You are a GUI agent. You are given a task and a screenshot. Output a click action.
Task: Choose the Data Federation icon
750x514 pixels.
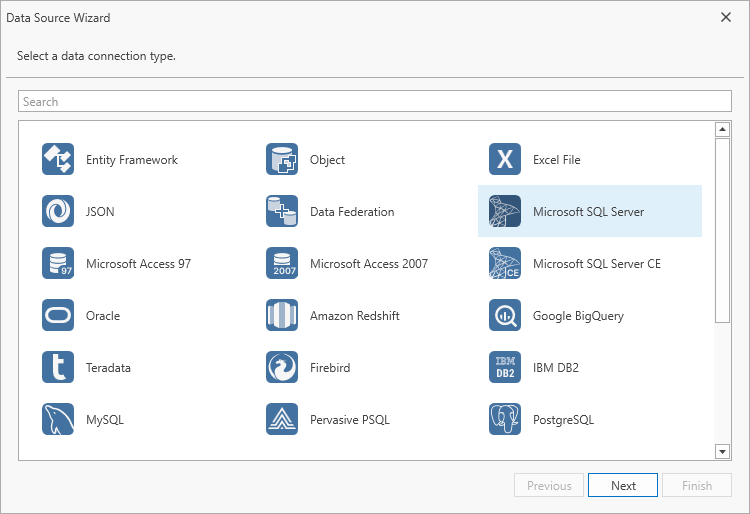pos(282,211)
